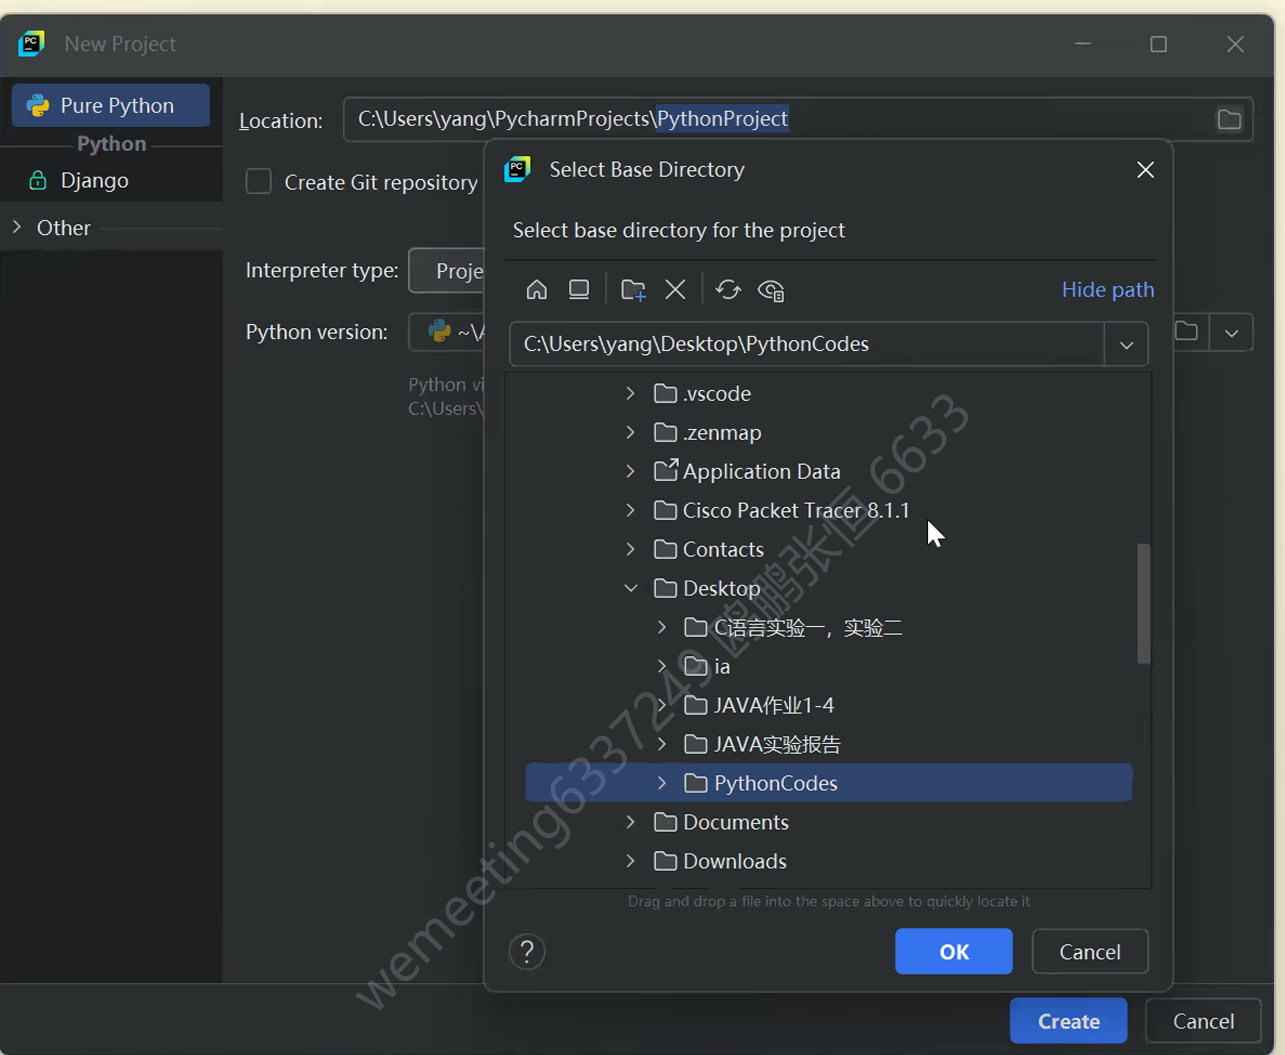
Task: Expand the Other project category
Action: [x=17, y=228]
